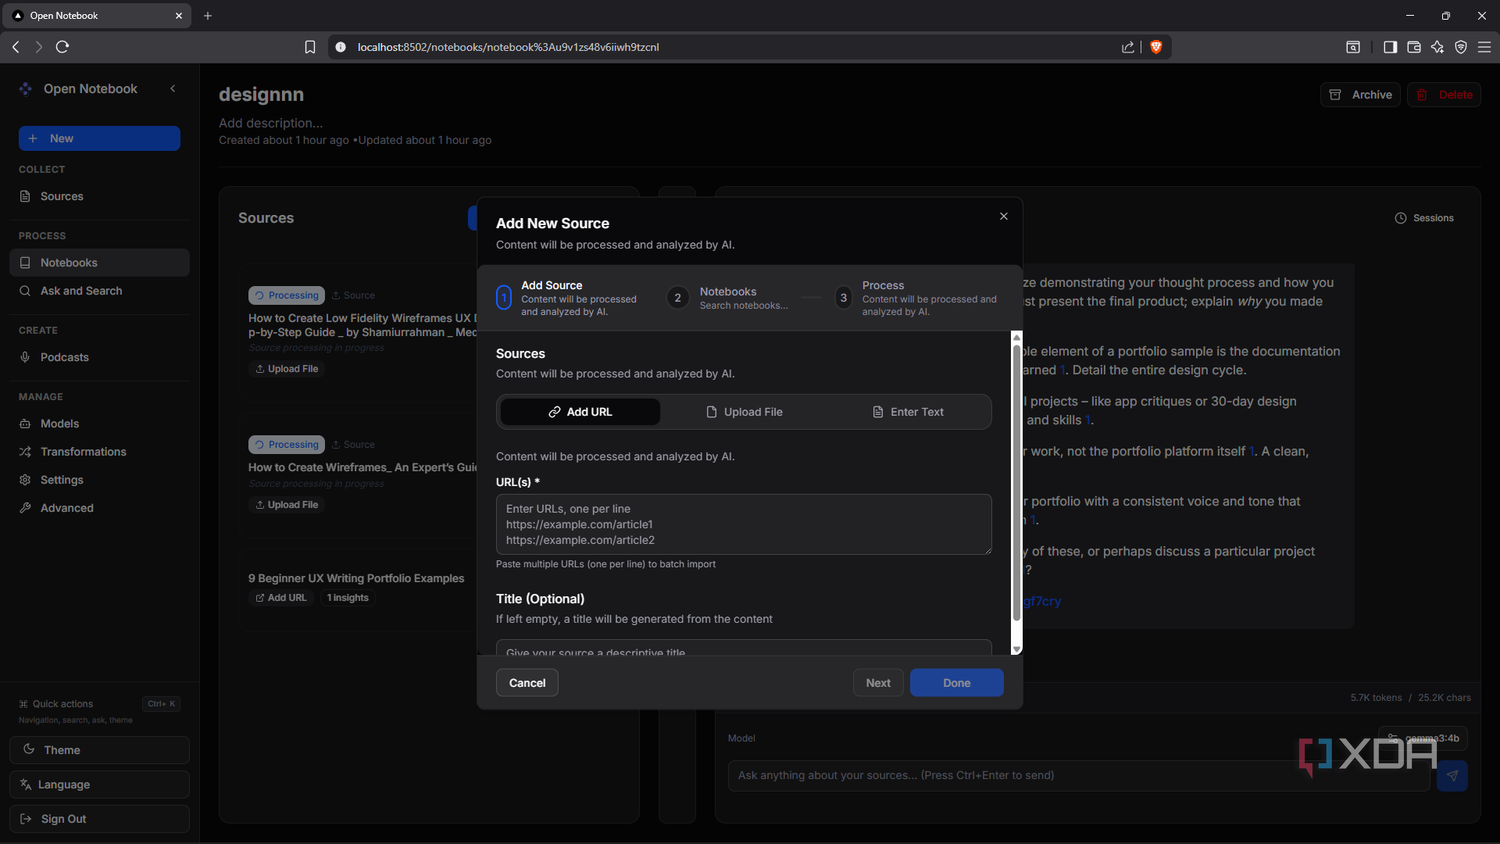Click the Next button in dialog
Image resolution: width=1500 pixels, height=844 pixels.
click(x=878, y=683)
